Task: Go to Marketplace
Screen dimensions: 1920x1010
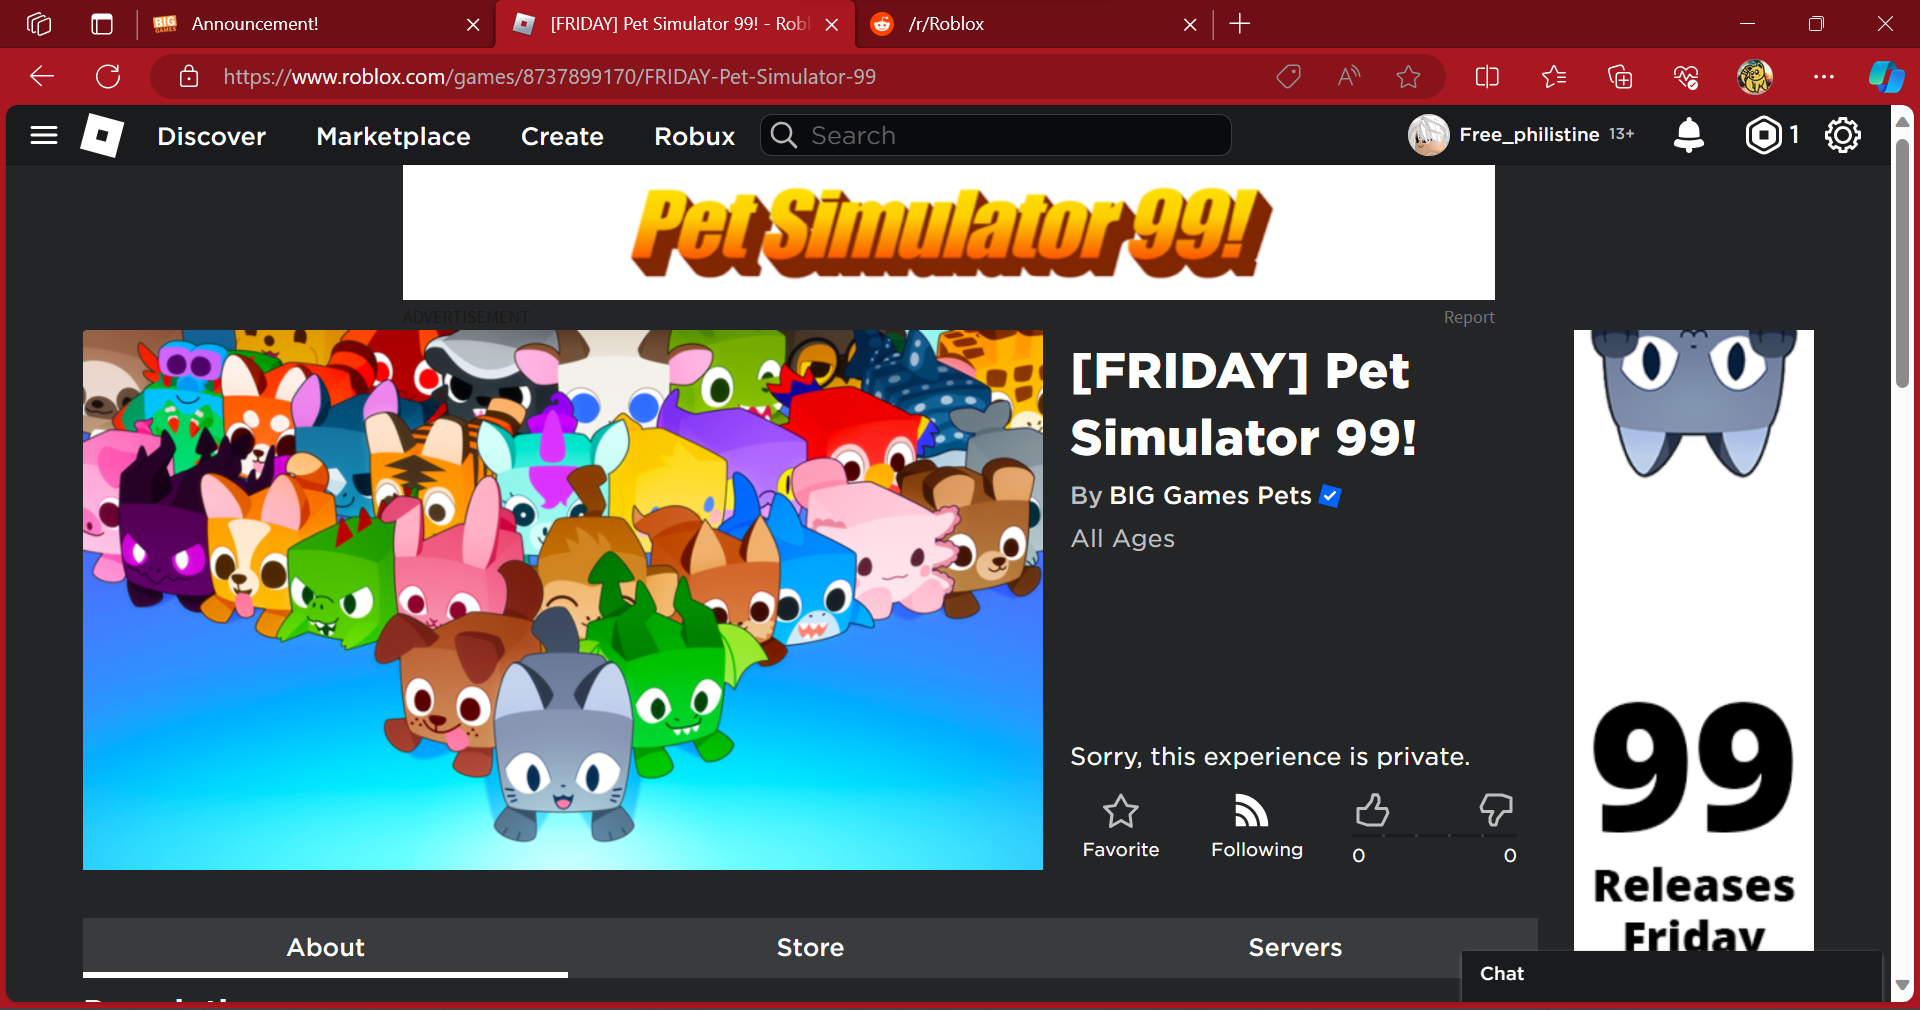Action: (393, 136)
